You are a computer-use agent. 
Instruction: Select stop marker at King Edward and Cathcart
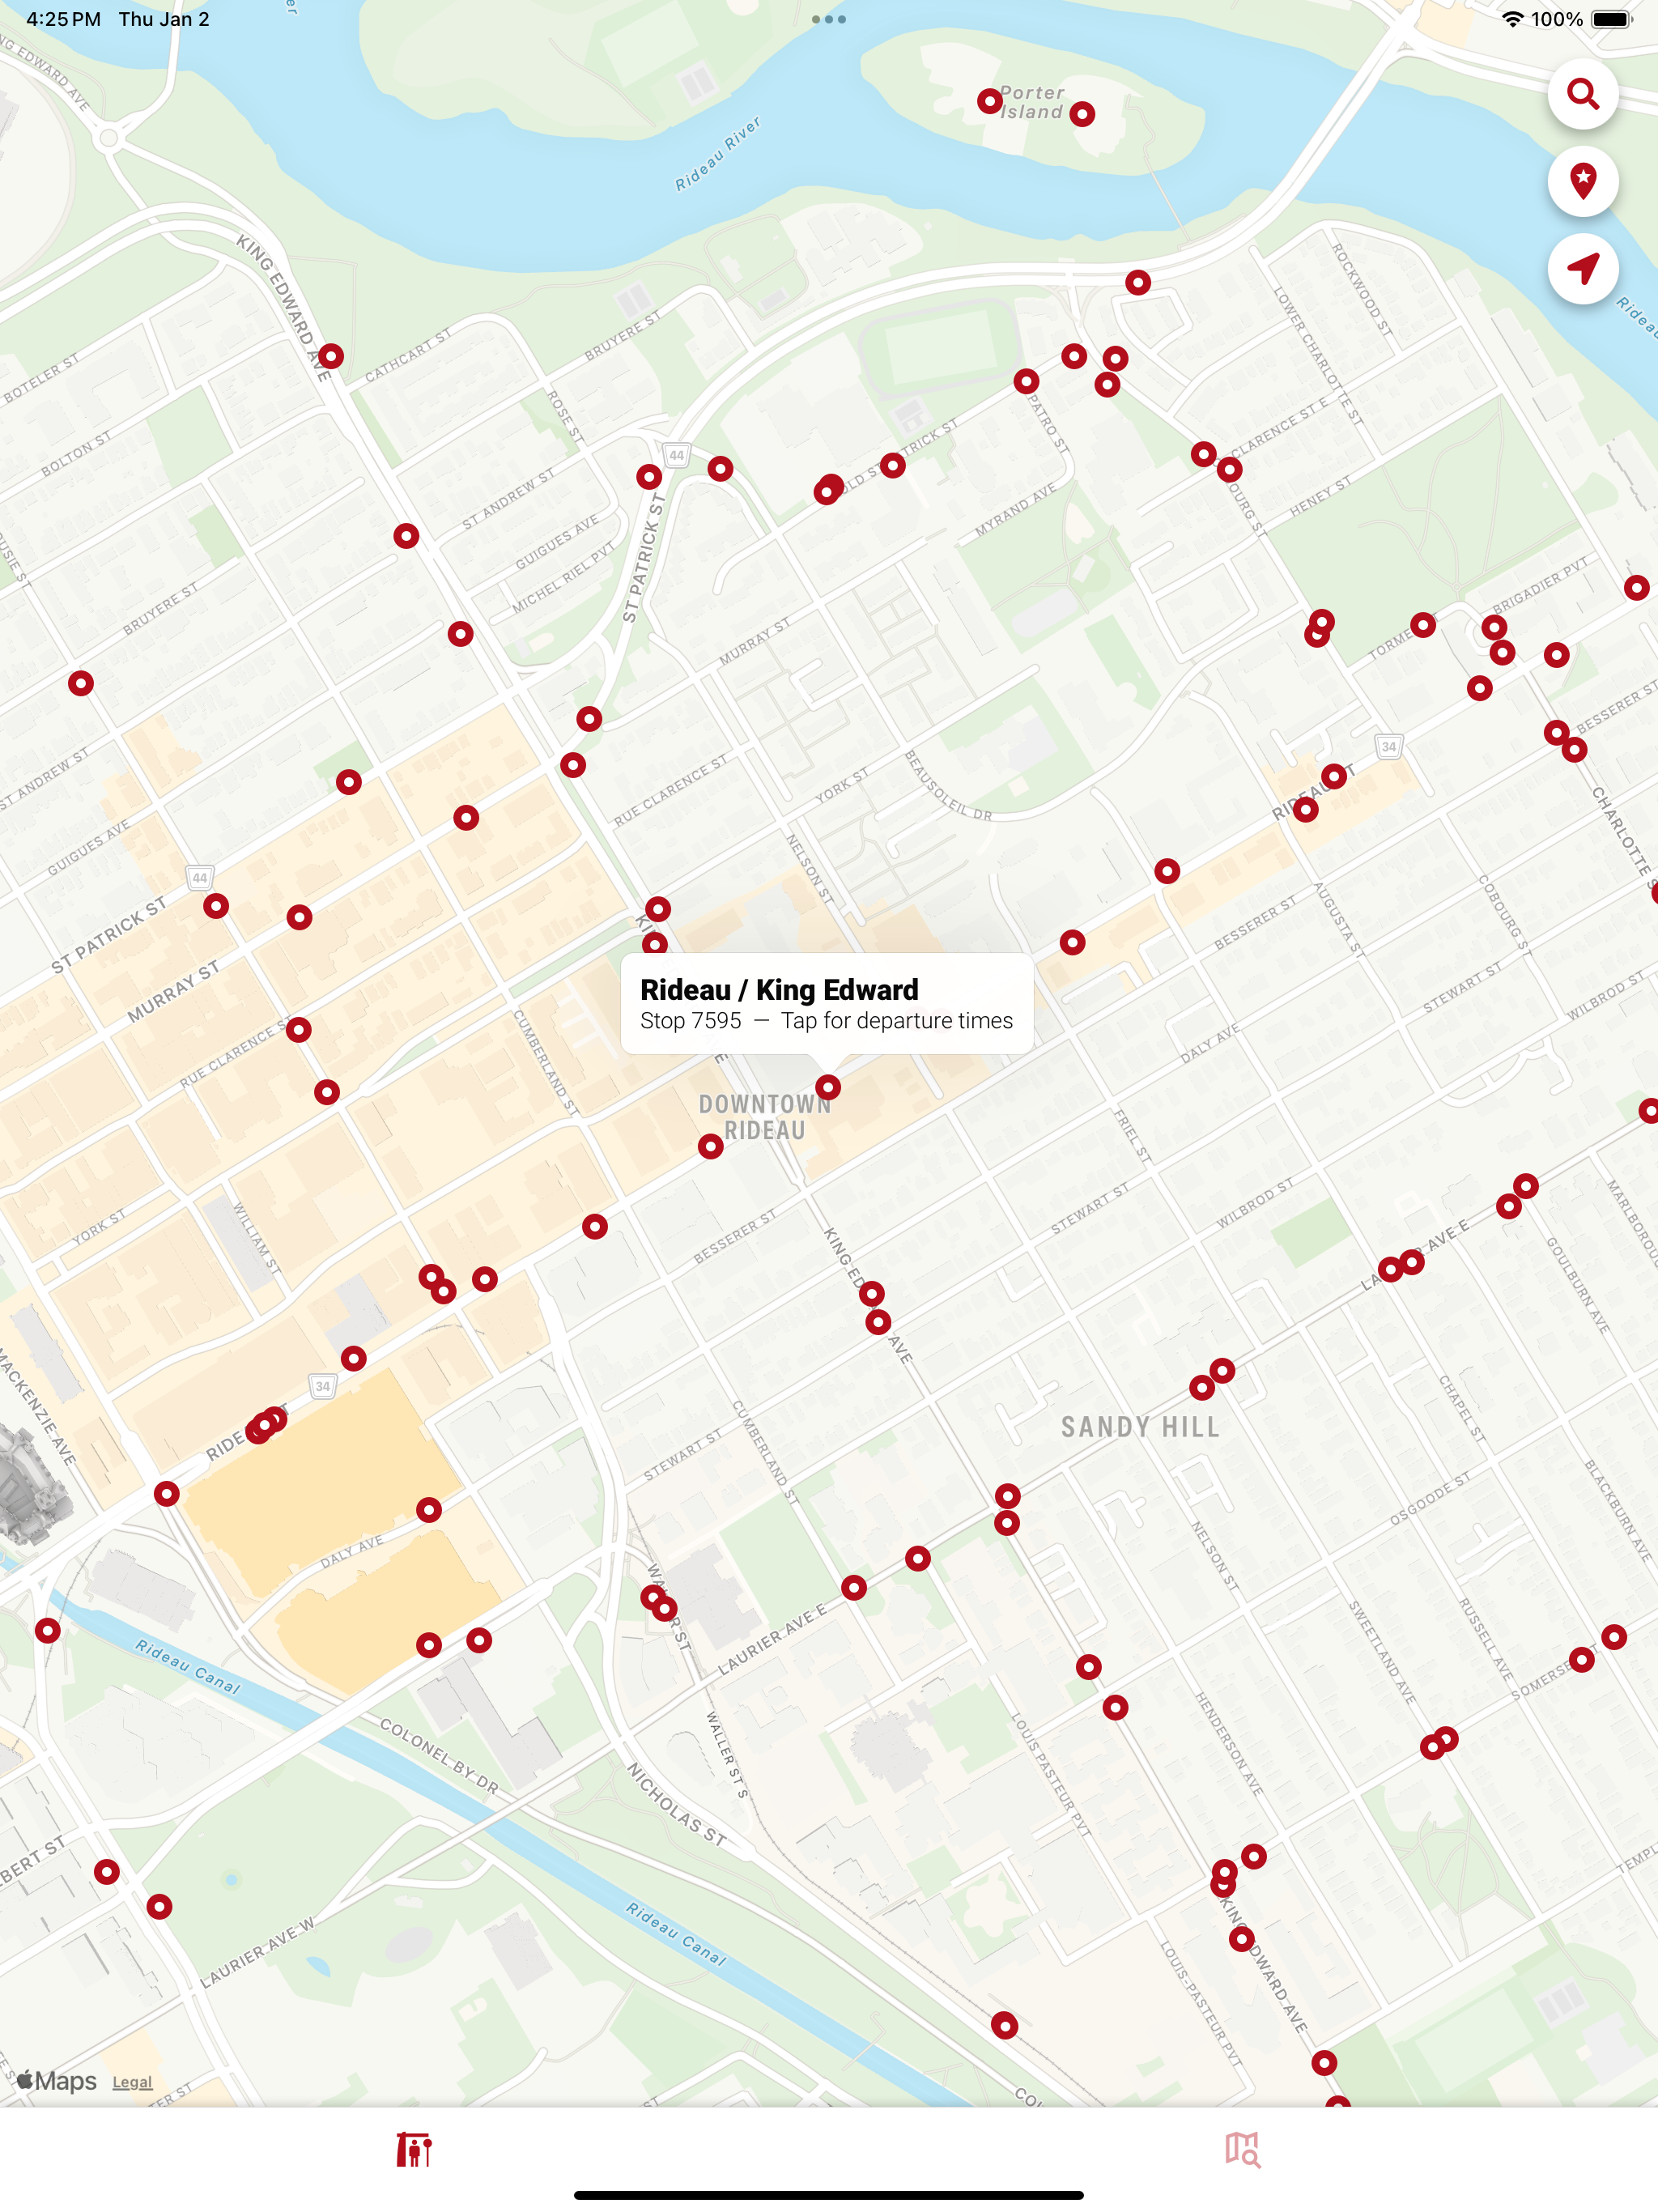pos(331,356)
